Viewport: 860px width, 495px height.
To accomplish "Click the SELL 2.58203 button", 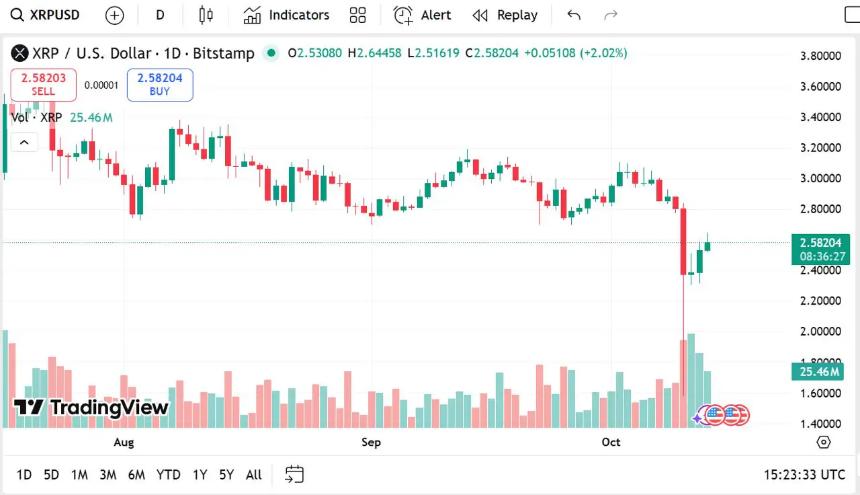I will pyautogui.click(x=43, y=84).
